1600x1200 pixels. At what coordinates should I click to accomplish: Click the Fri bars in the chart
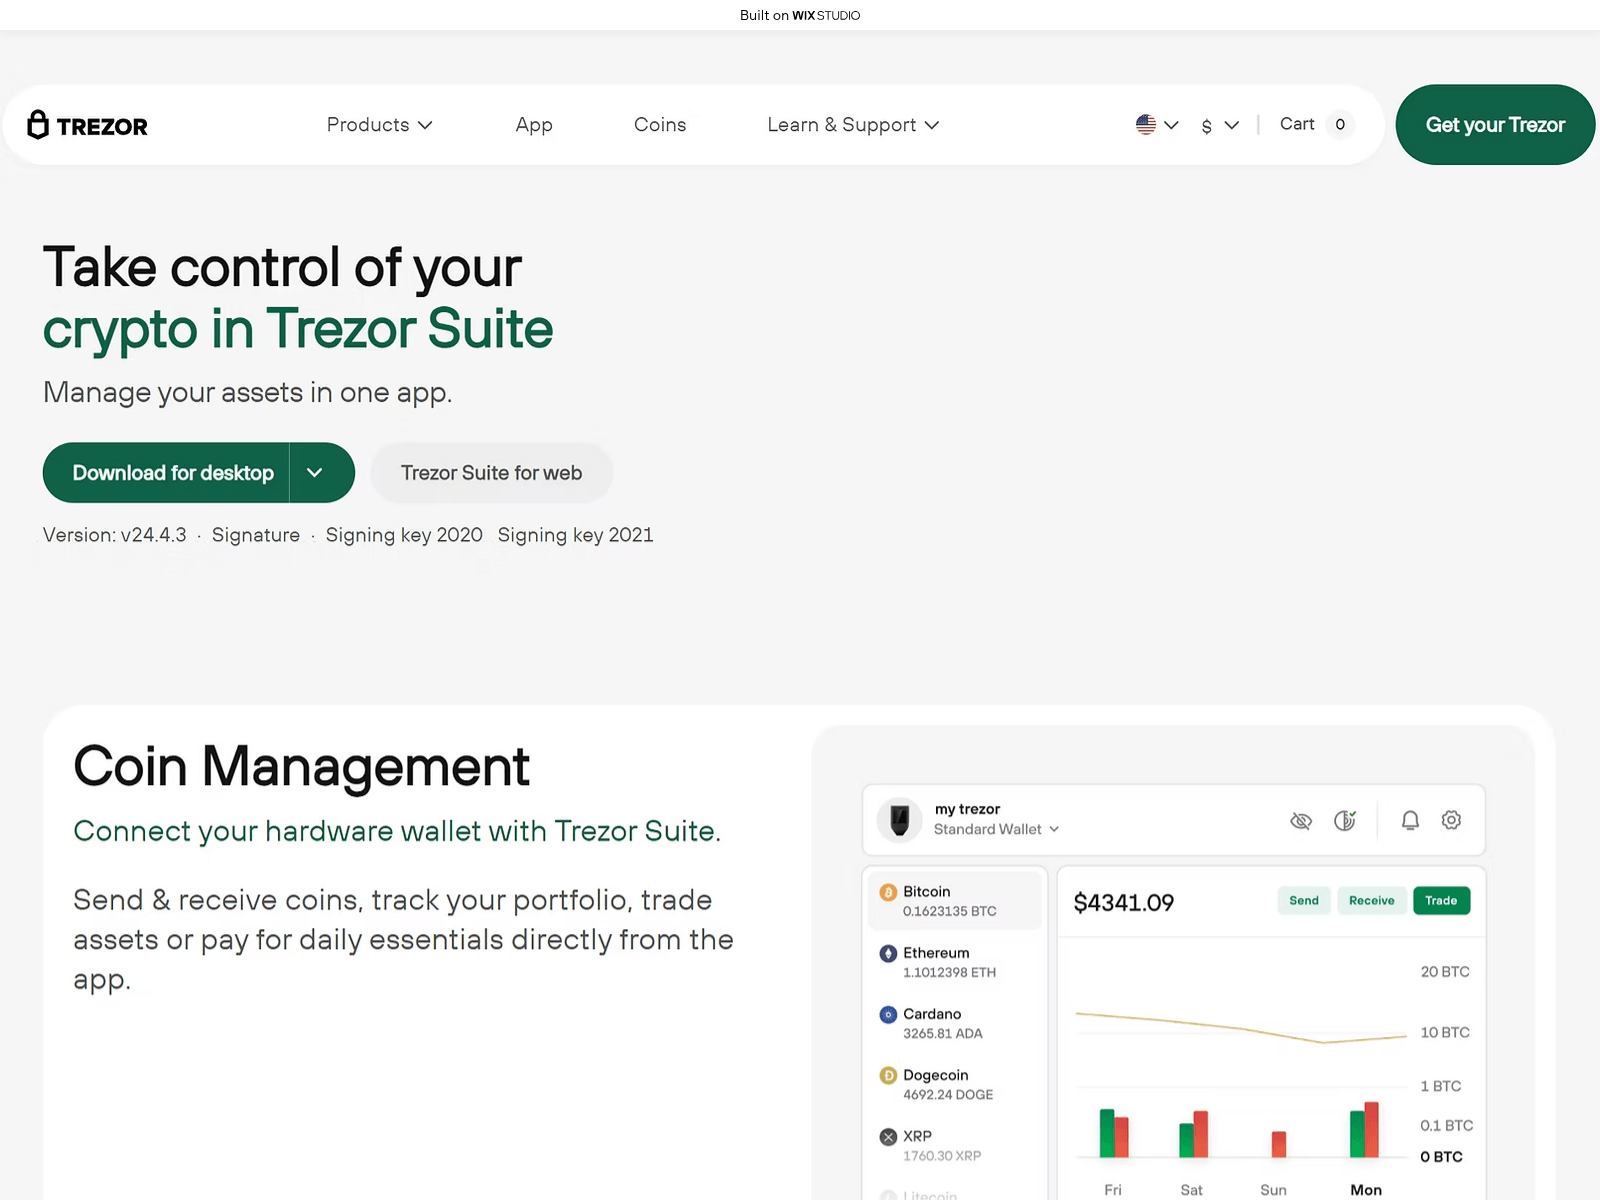1114,1132
